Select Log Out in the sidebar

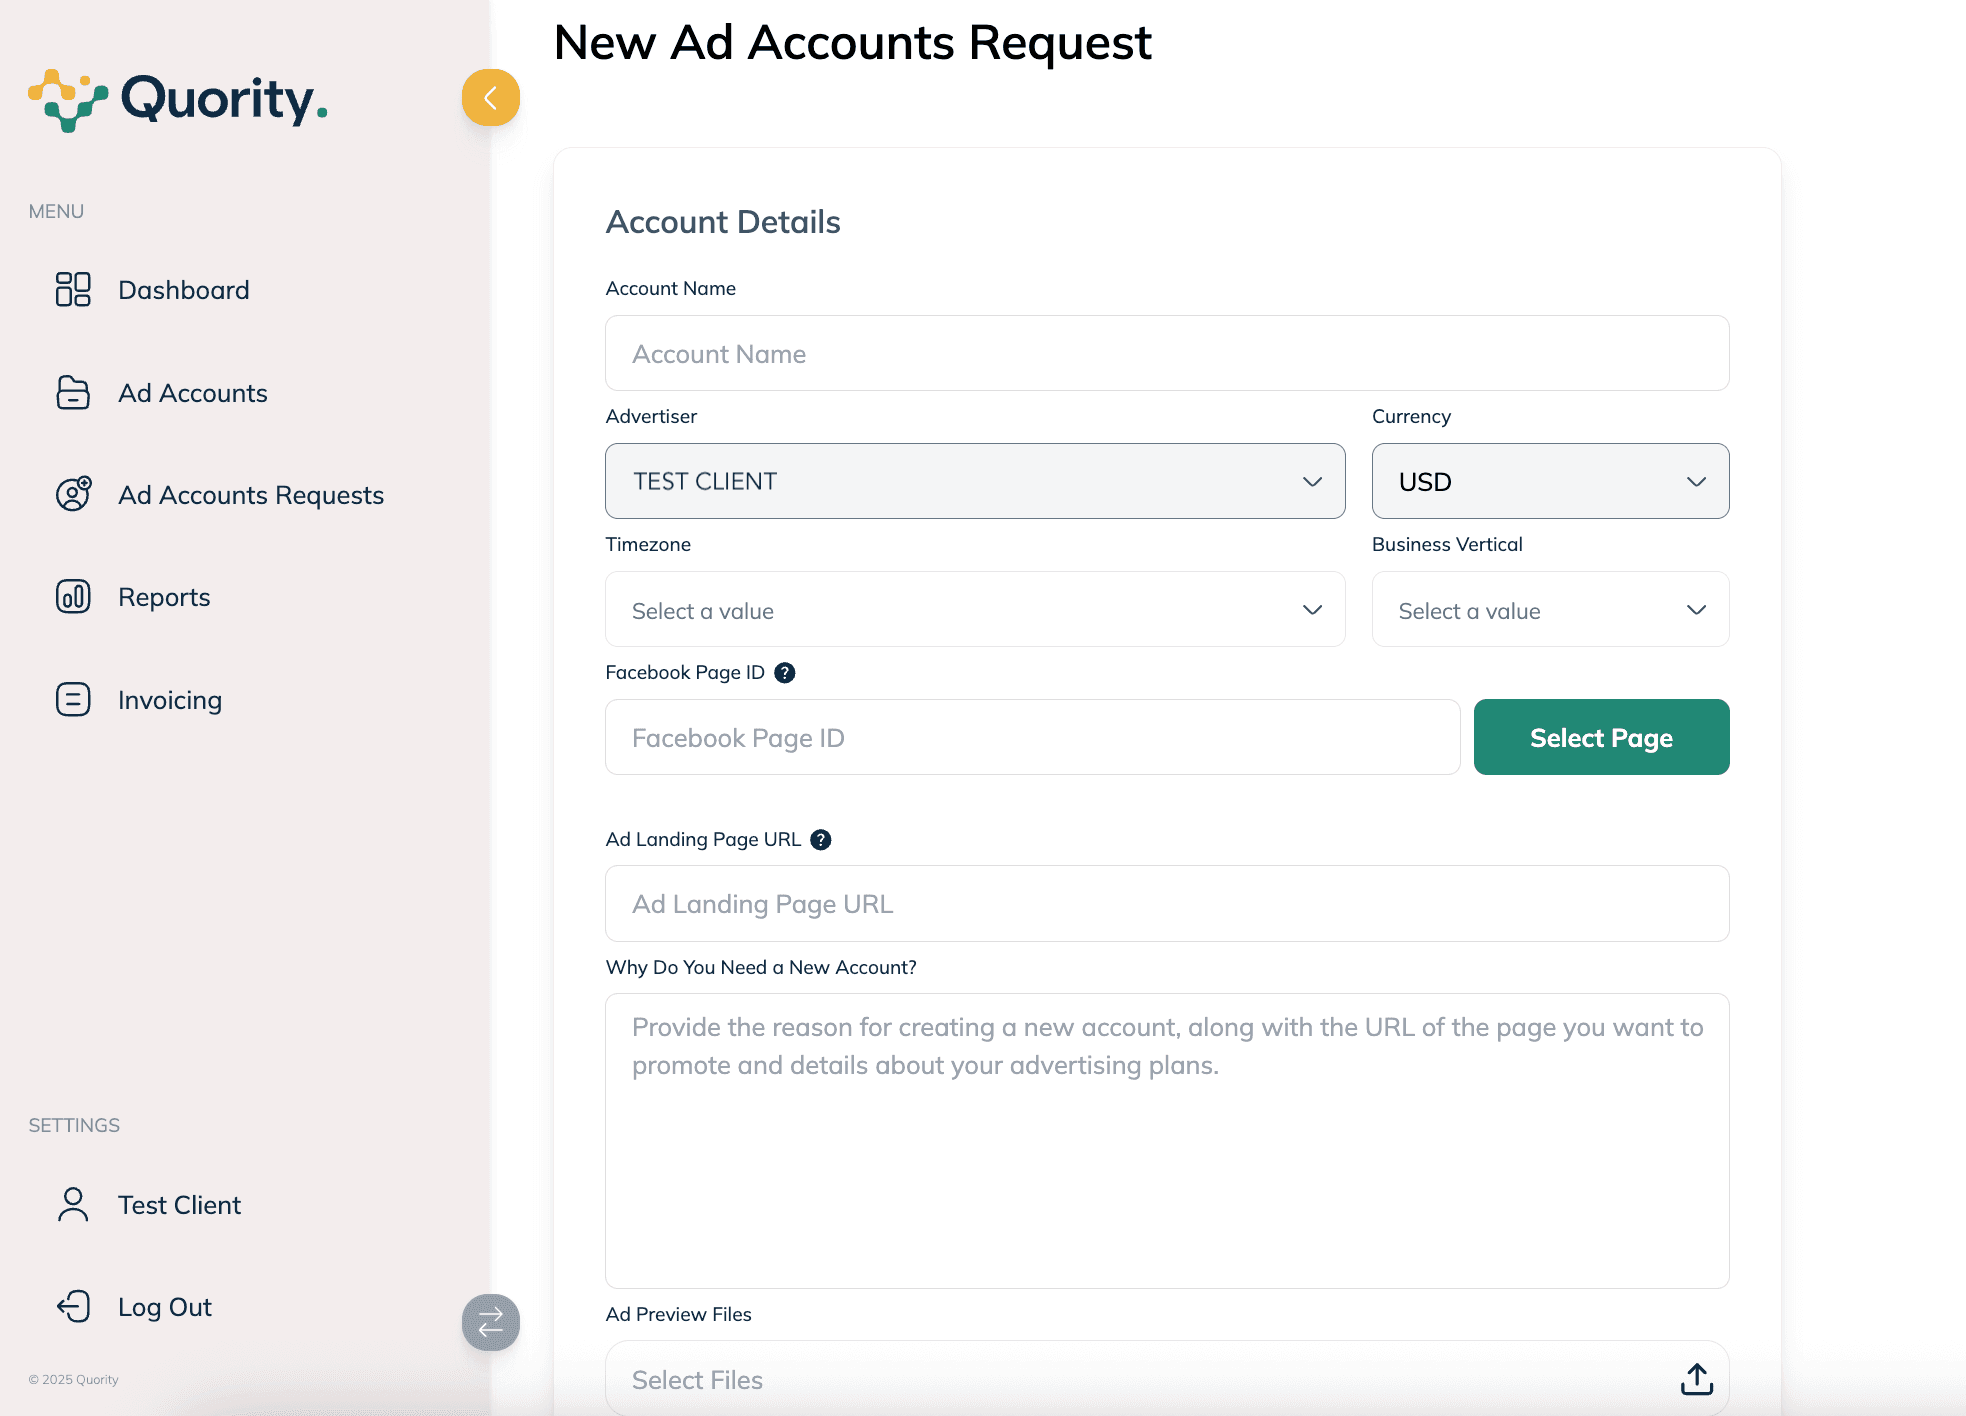point(164,1307)
